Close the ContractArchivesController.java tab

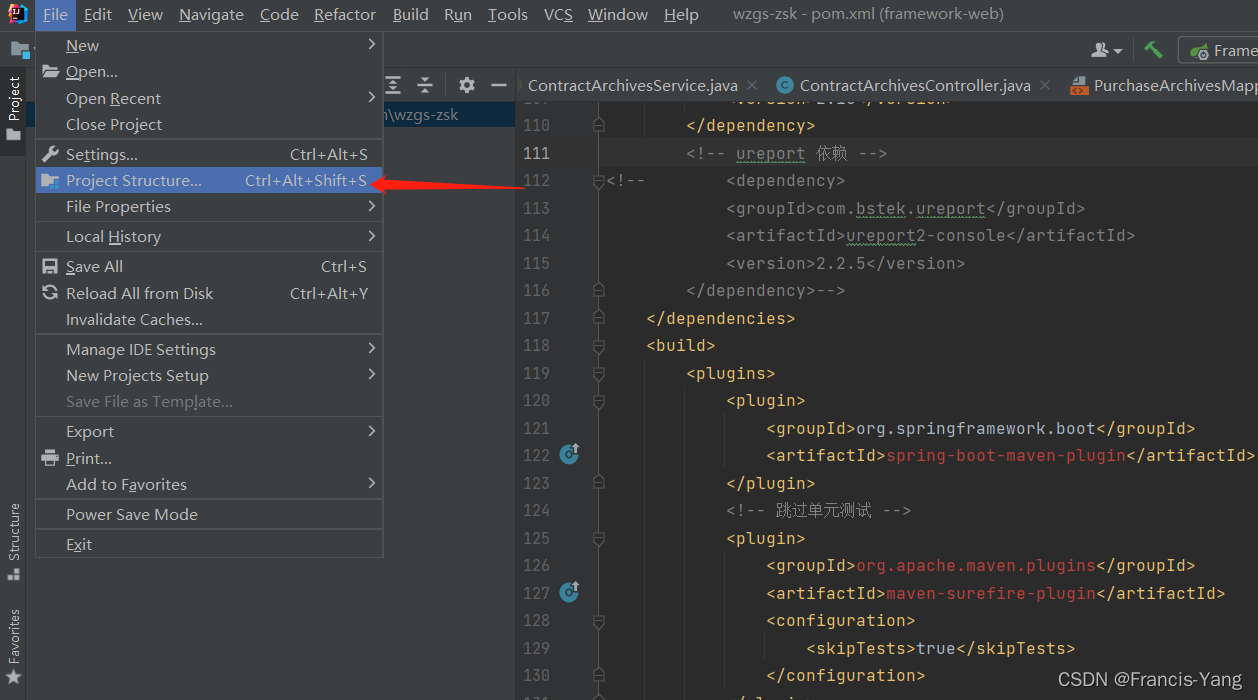pyautogui.click(x=1044, y=86)
